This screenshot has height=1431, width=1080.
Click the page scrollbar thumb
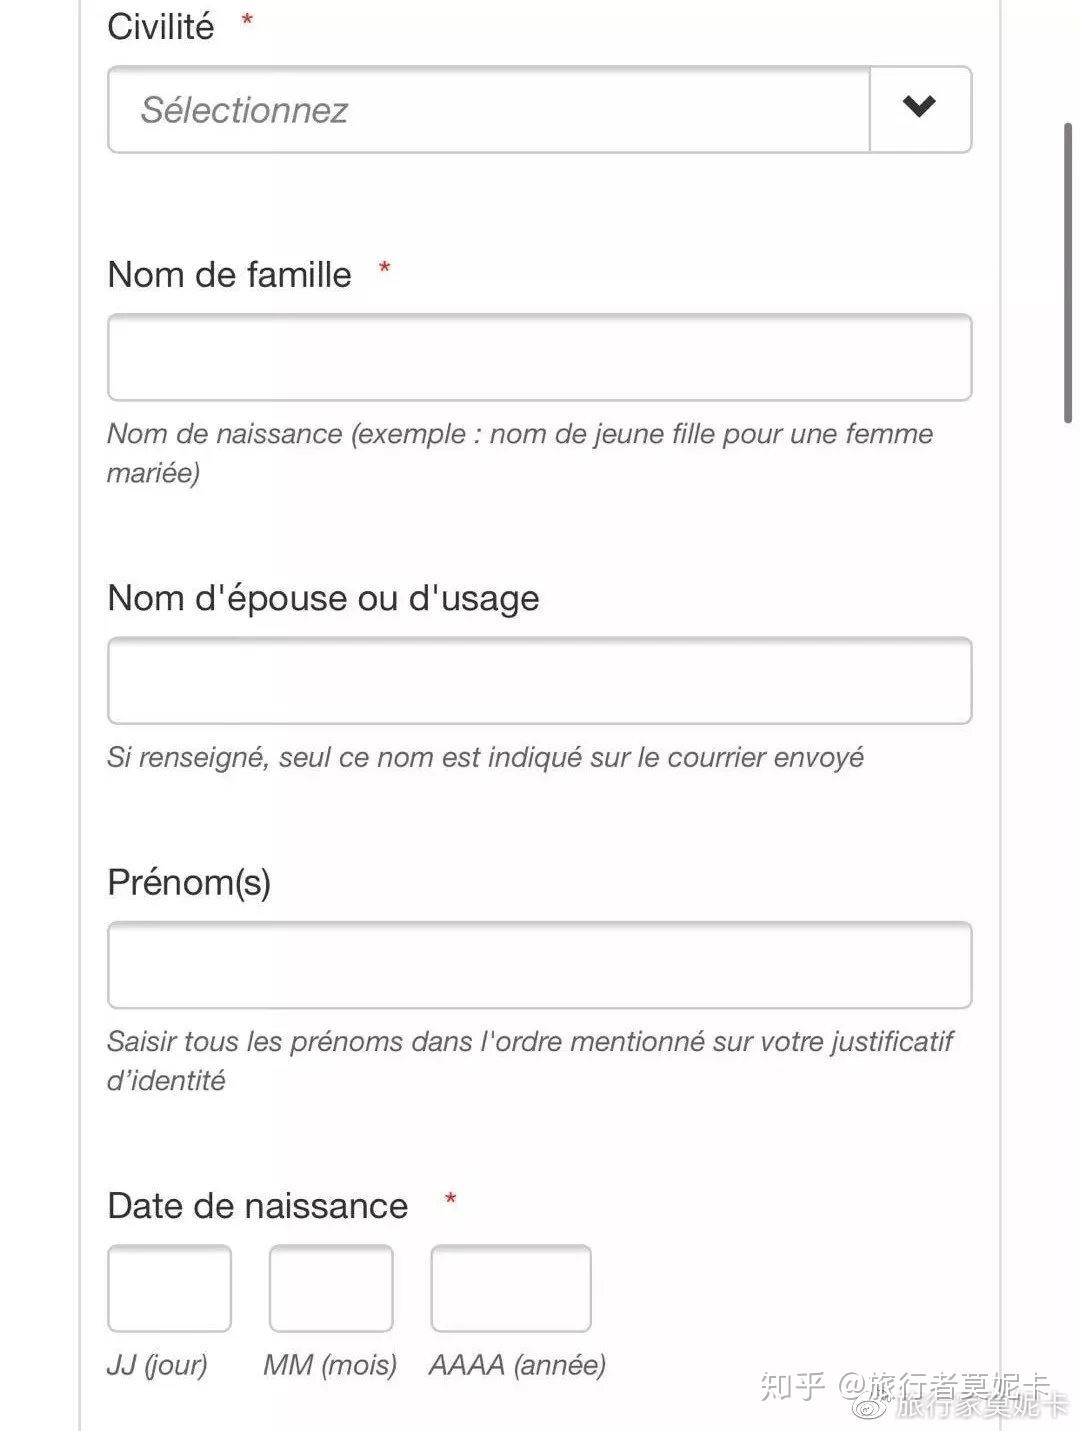(x=1068, y=270)
